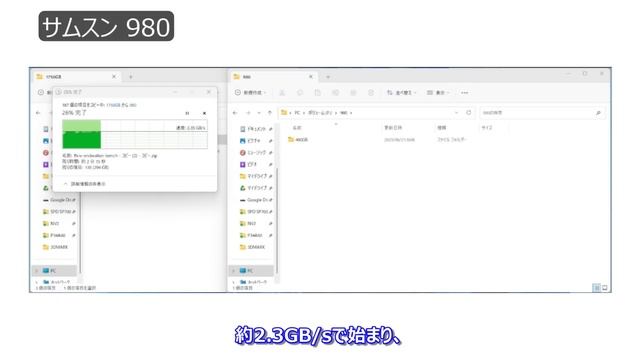Click the Copy icon in right window toolbar

[300, 93]
